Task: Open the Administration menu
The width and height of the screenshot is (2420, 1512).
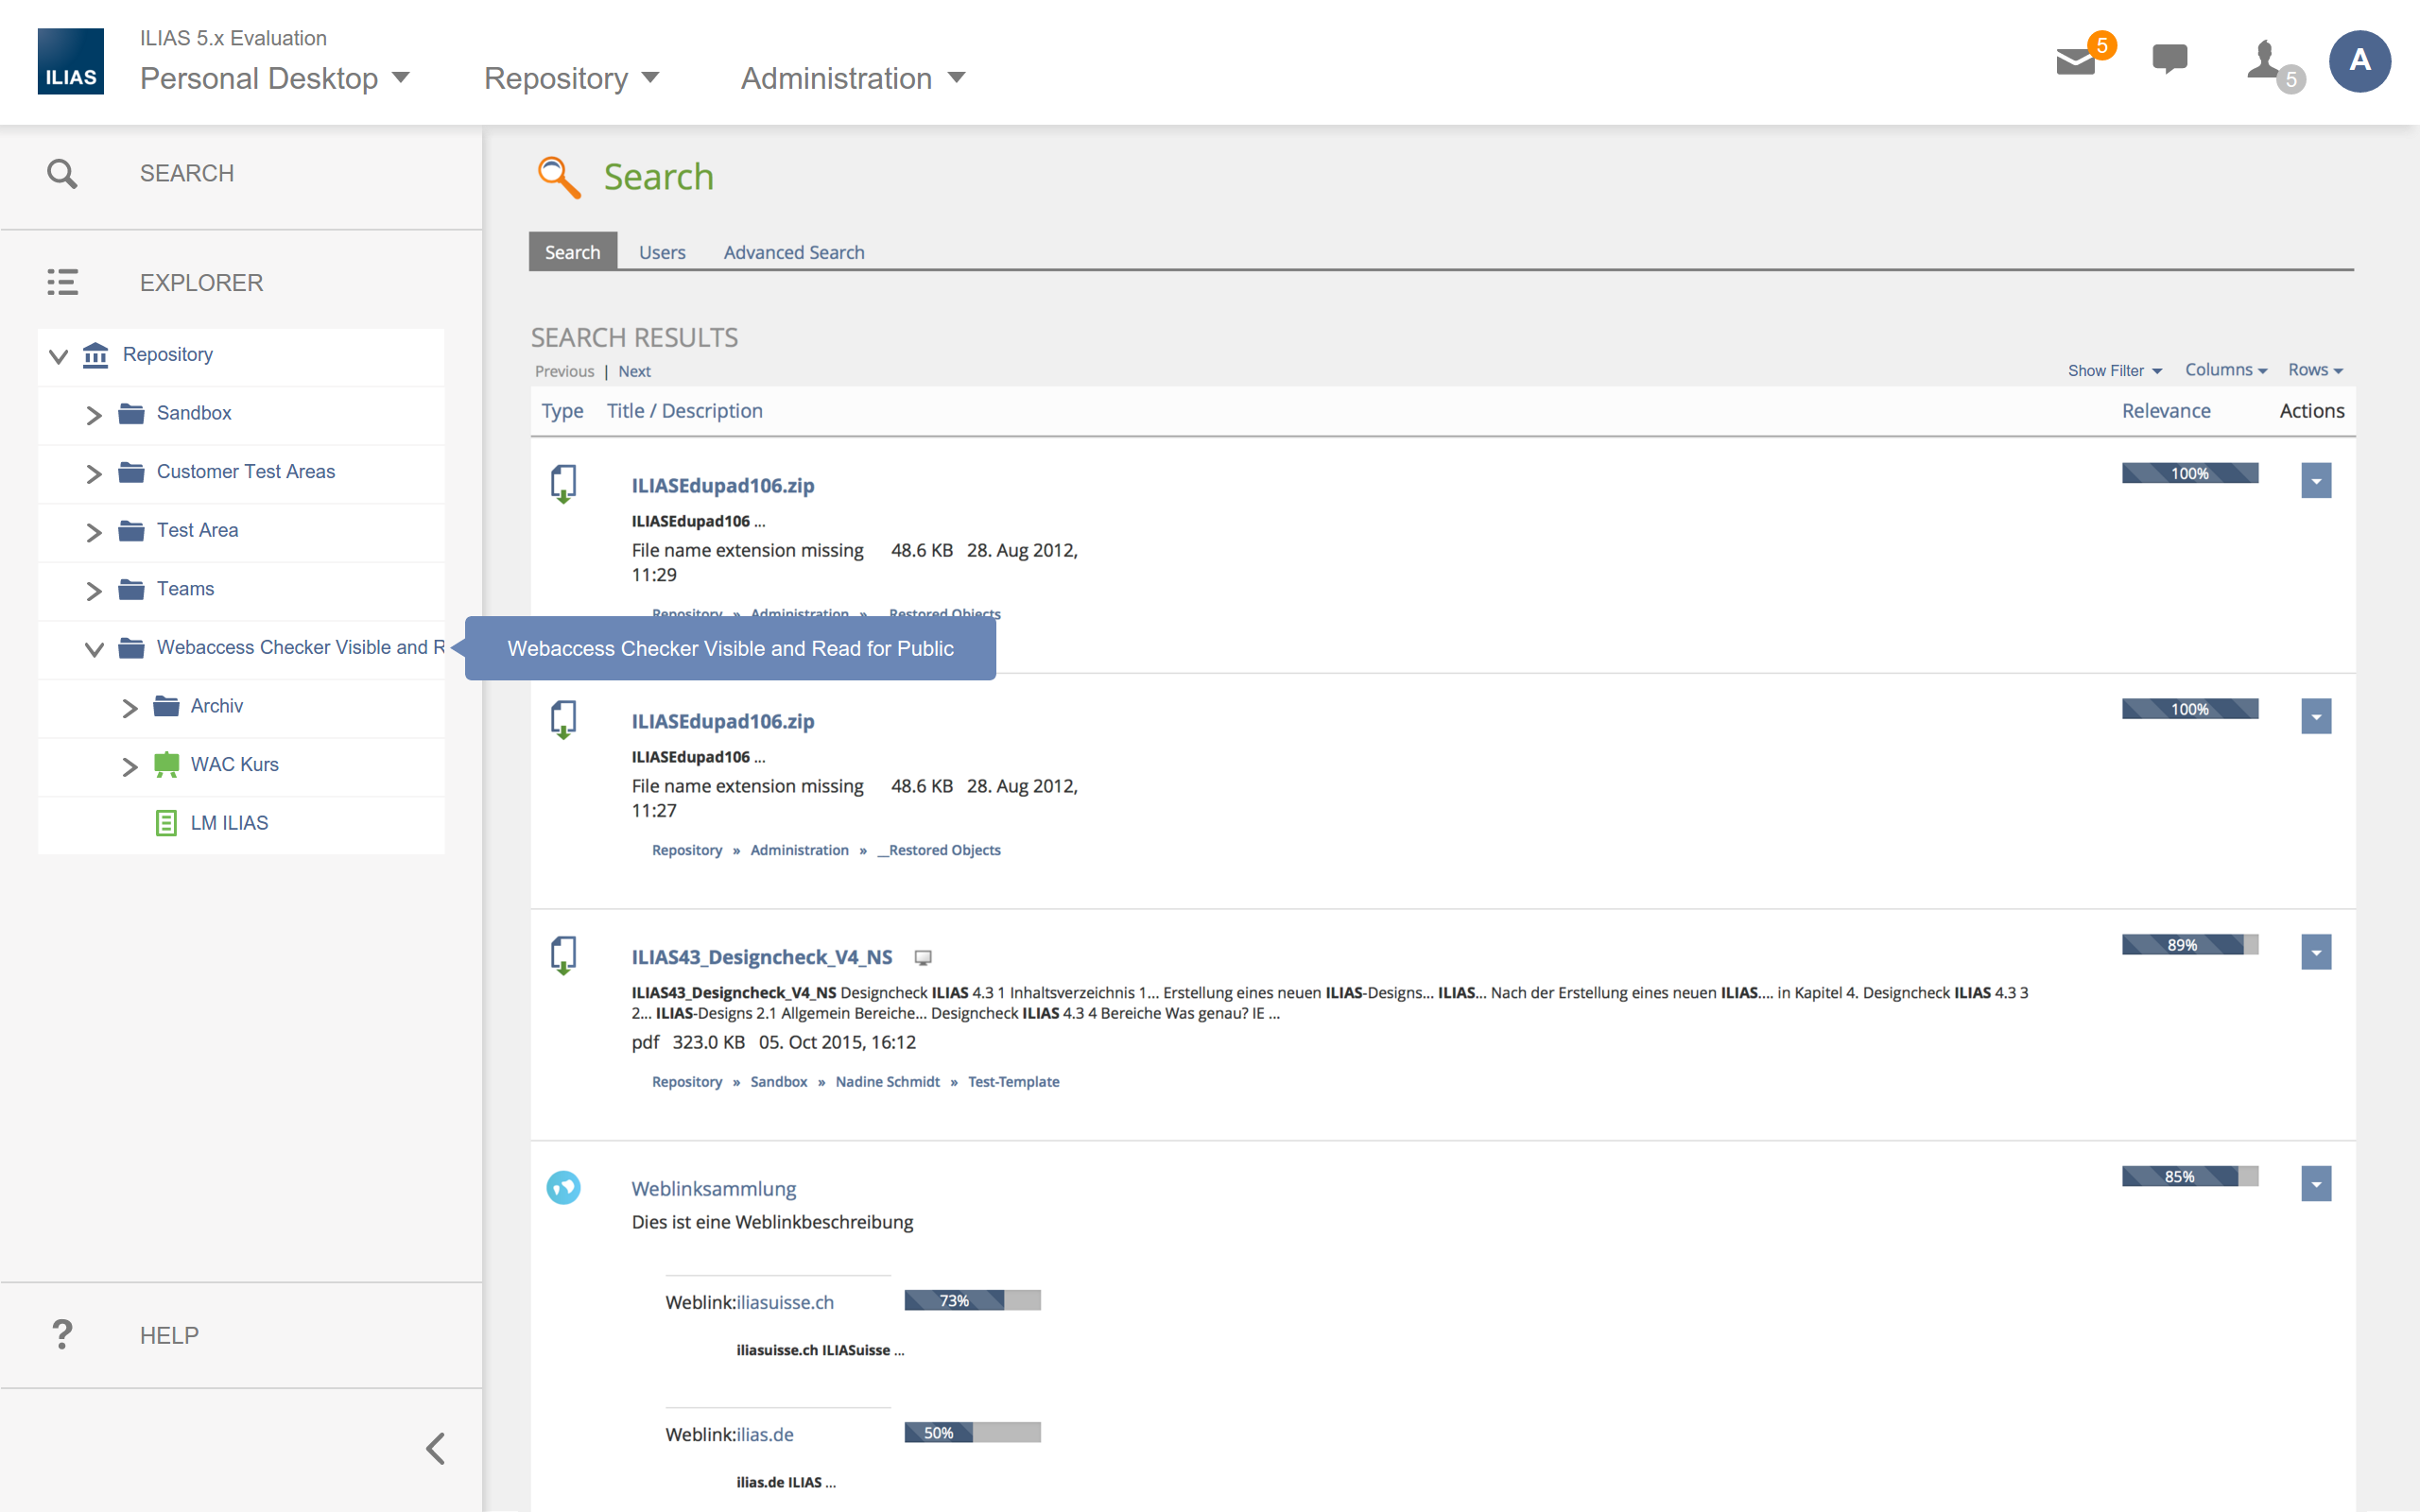Action: [x=852, y=78]
